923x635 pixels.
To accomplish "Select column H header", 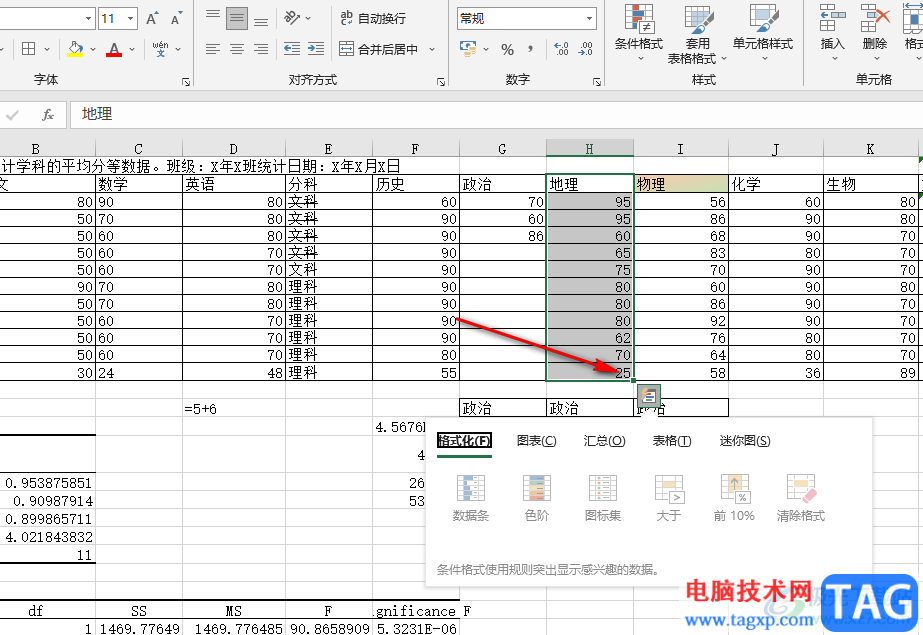I will pyautogui.click(x=590, y=148).
